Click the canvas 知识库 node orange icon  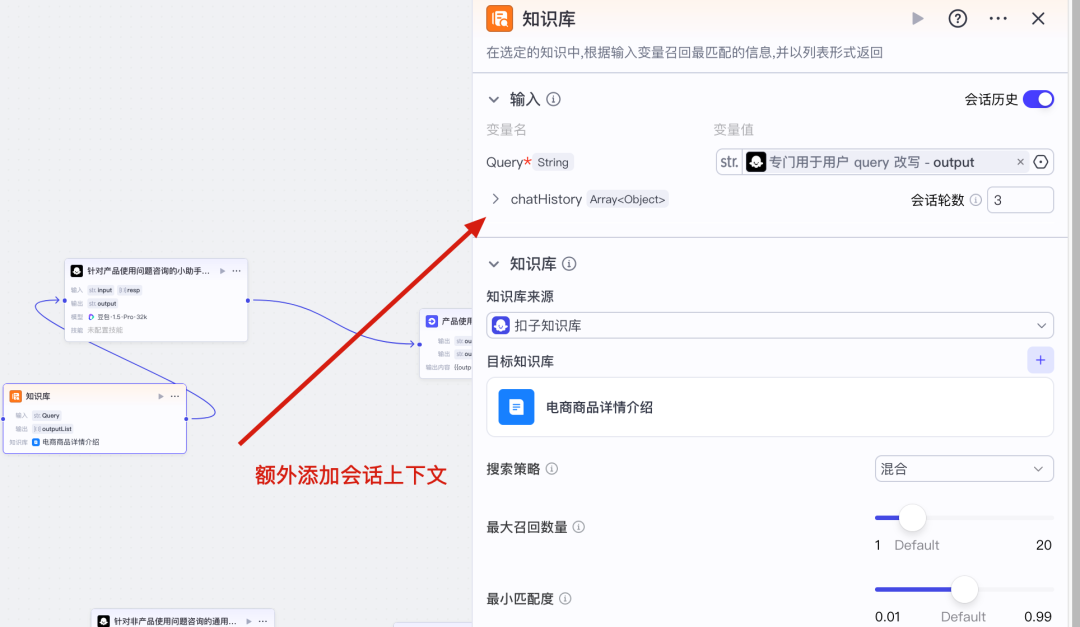15,396
